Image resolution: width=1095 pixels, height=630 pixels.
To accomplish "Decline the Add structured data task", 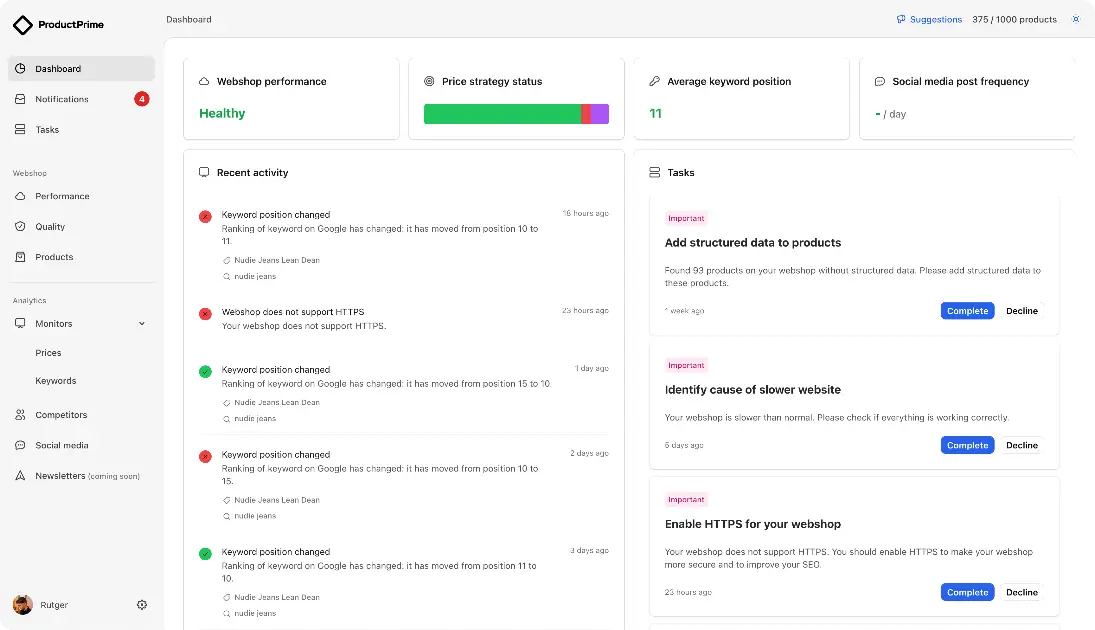I will [x=1021, y=310].
